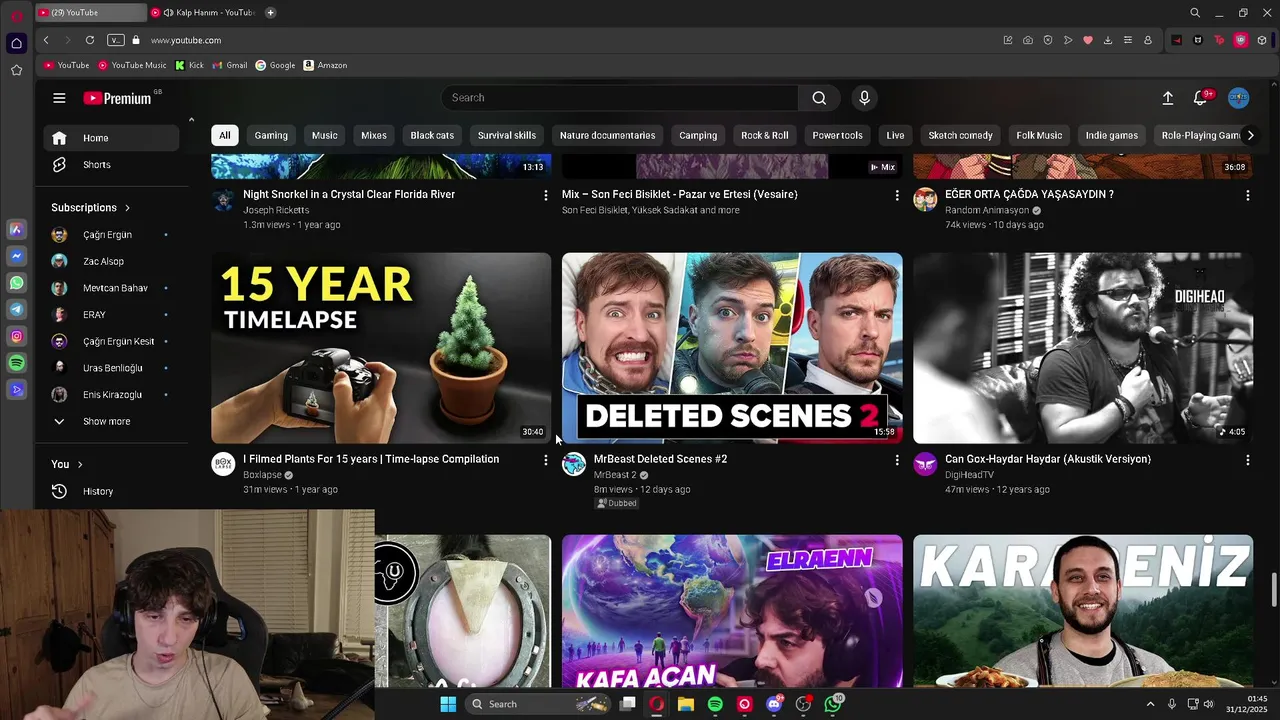This screenshot has width=1280, height=720.
Task: Open taskbar volume speaker icon
Action: click(x=1208, y=704)
